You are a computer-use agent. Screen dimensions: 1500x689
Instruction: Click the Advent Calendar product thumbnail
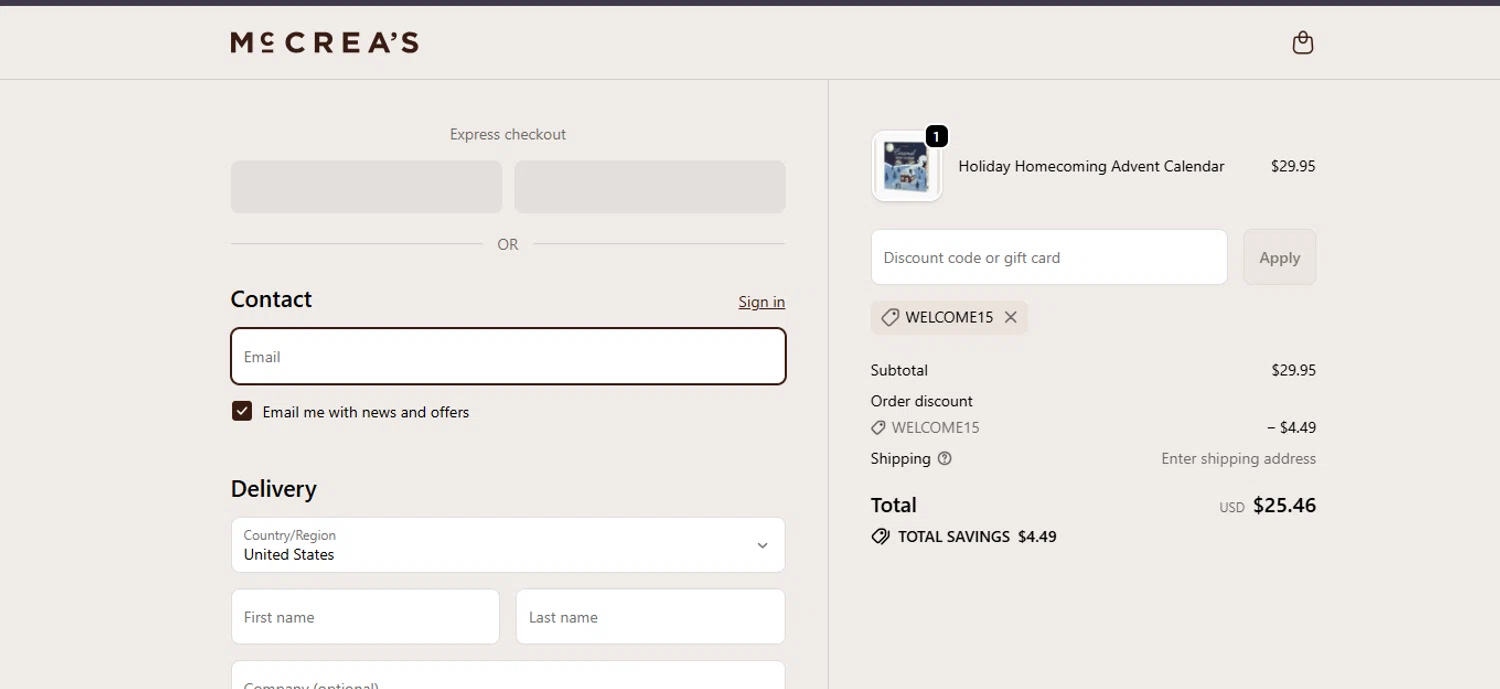907,166
